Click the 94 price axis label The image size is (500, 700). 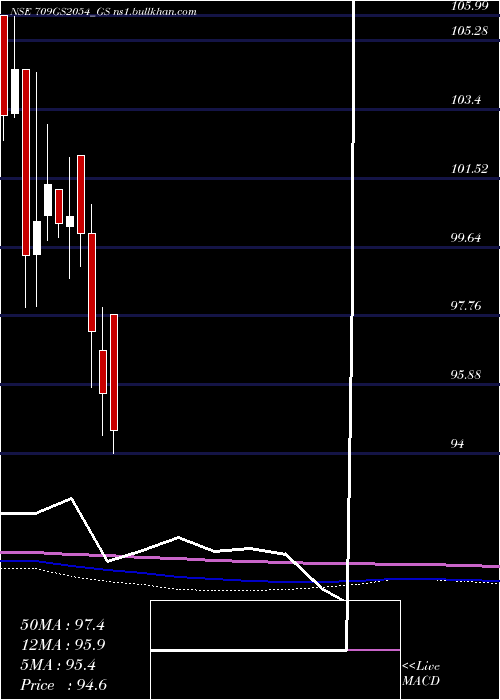(x=458, y=444)
